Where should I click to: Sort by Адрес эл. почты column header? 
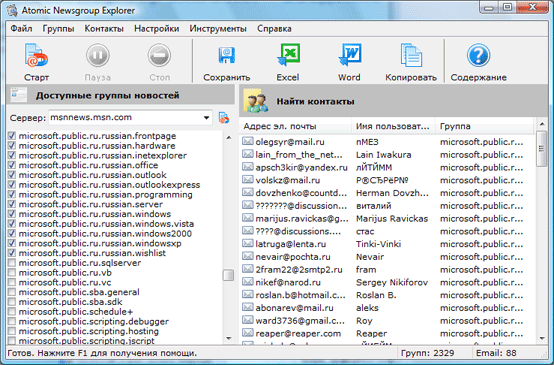coord(295,126)
